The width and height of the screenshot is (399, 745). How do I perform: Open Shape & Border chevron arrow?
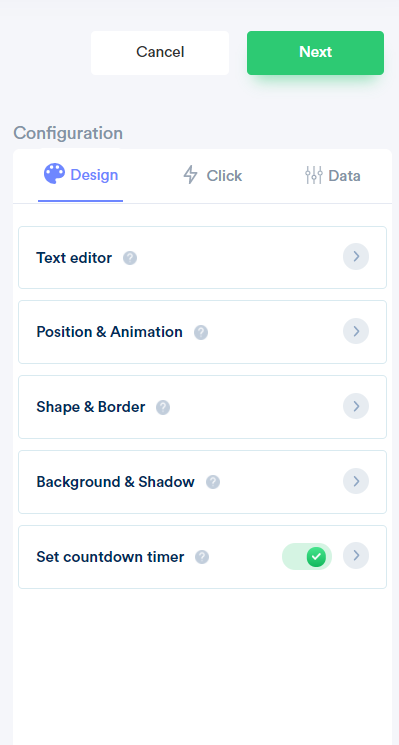356,406
